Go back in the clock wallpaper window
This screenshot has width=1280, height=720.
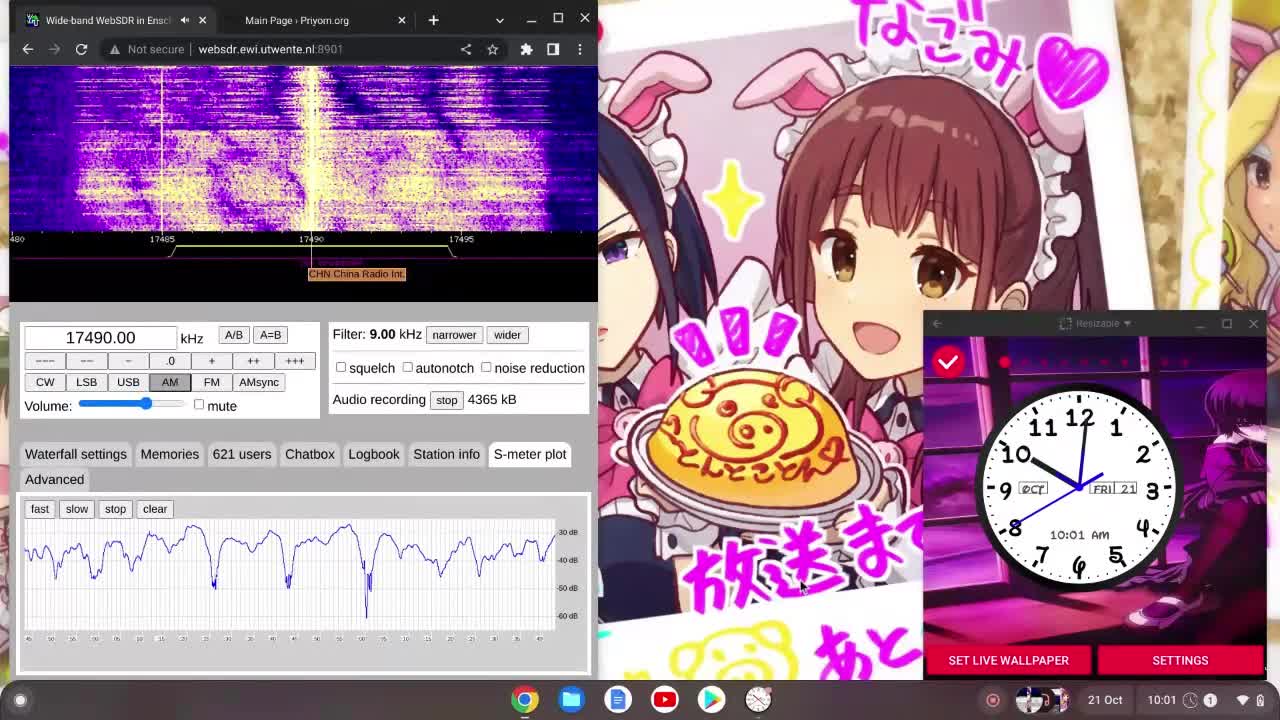click(x=937, y=324)
